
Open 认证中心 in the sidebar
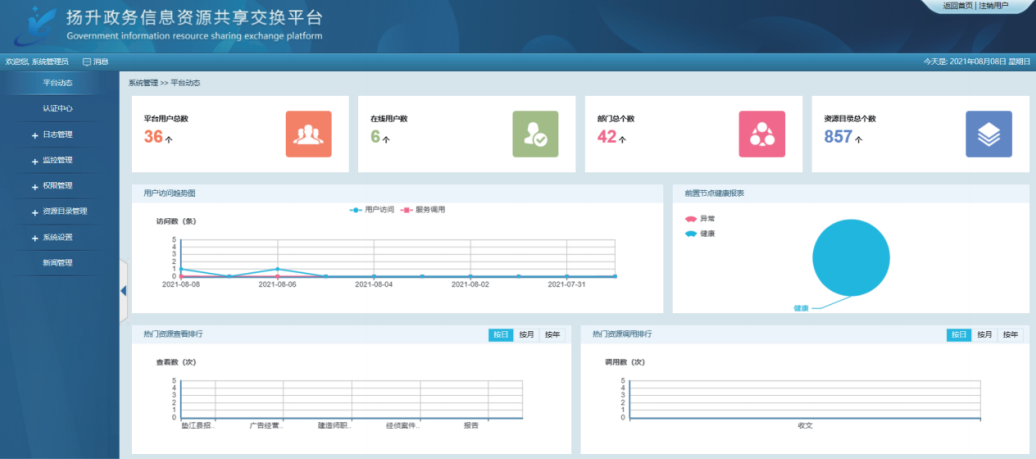57,109
